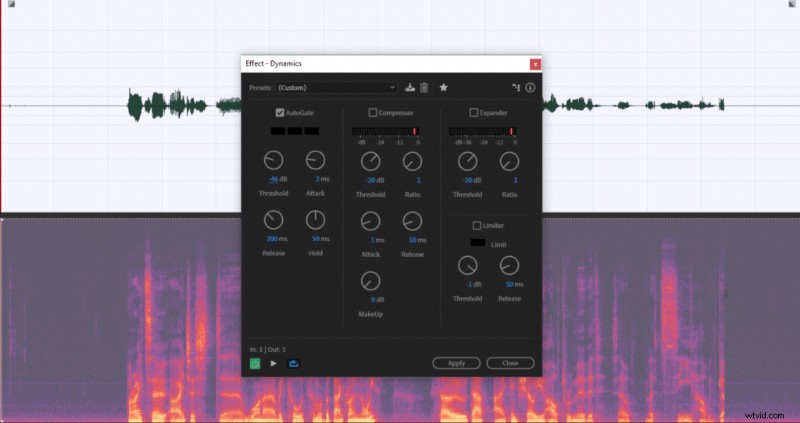The height and width of the screenshot is (423, 800).
Task: Edit the Compressor release value 50 ms
Action: (412, 240)
